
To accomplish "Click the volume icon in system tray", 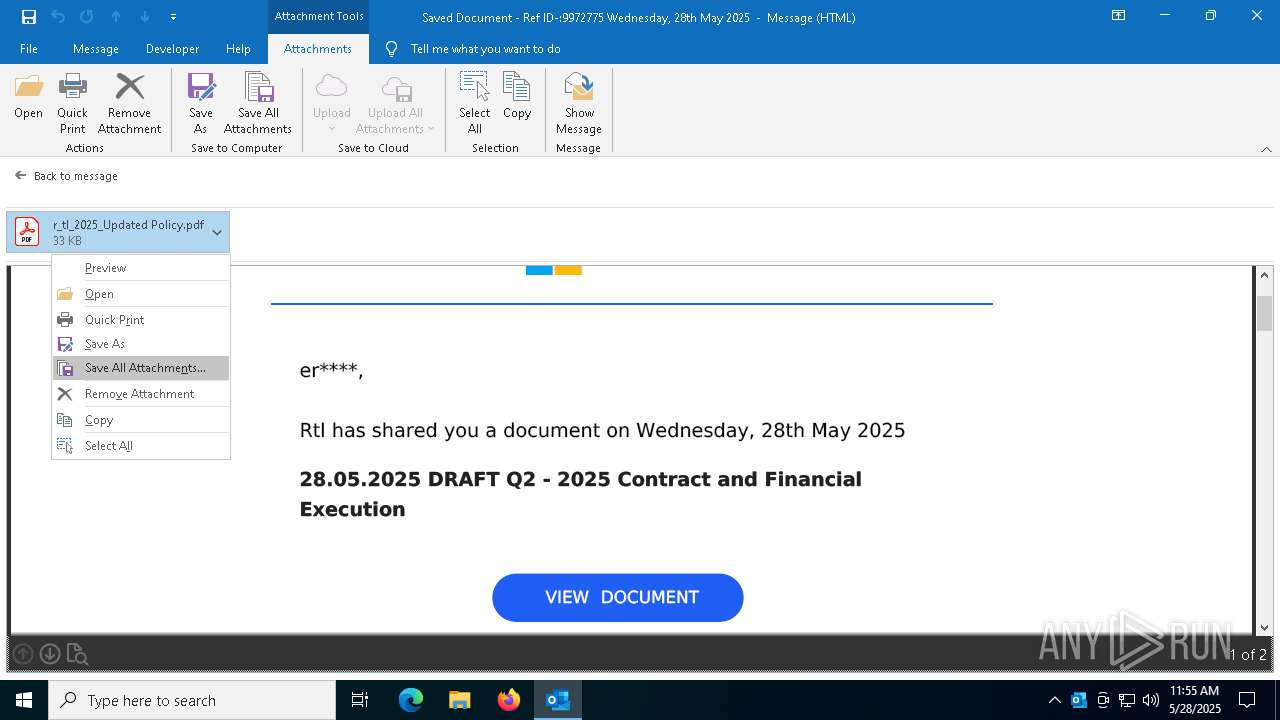I will (x=1151, y=700).
